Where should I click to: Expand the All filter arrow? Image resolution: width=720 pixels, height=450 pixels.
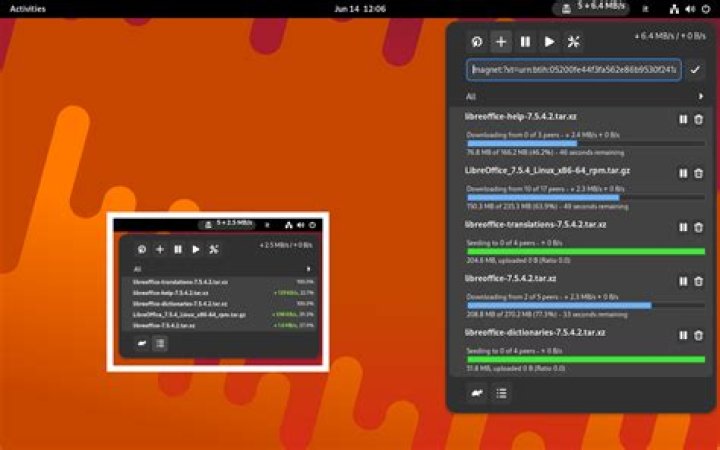pos(701,96)
